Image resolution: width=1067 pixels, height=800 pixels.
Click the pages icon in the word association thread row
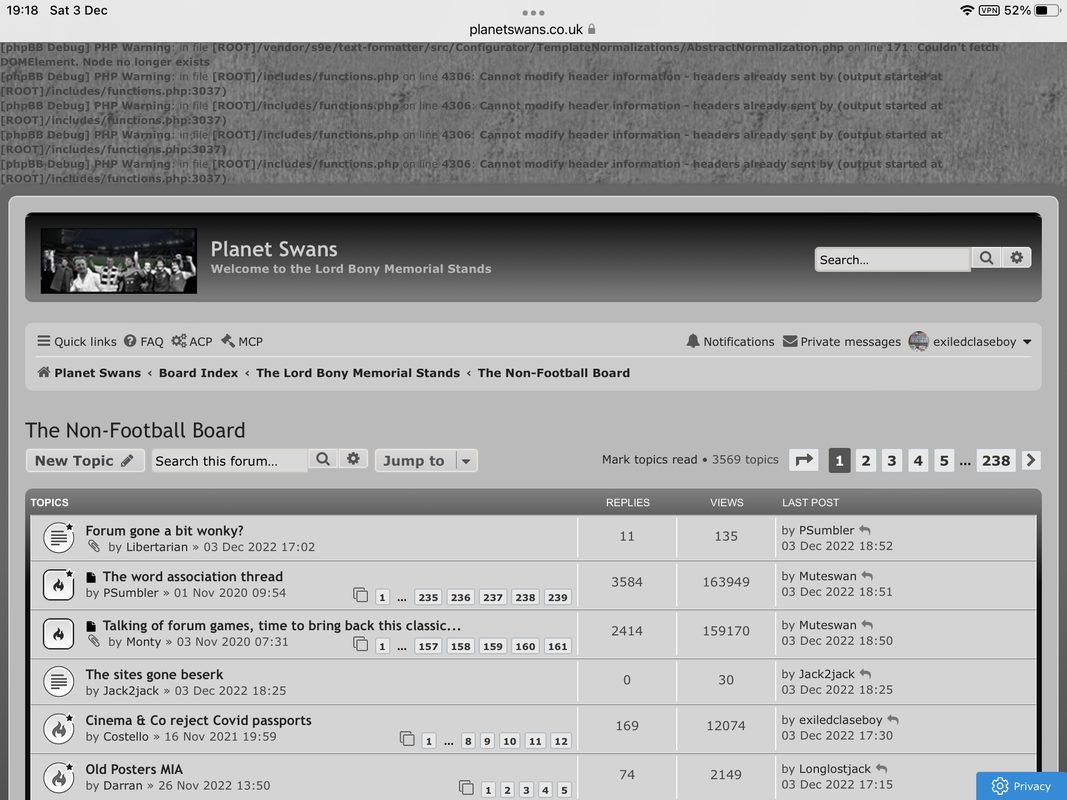361,595
